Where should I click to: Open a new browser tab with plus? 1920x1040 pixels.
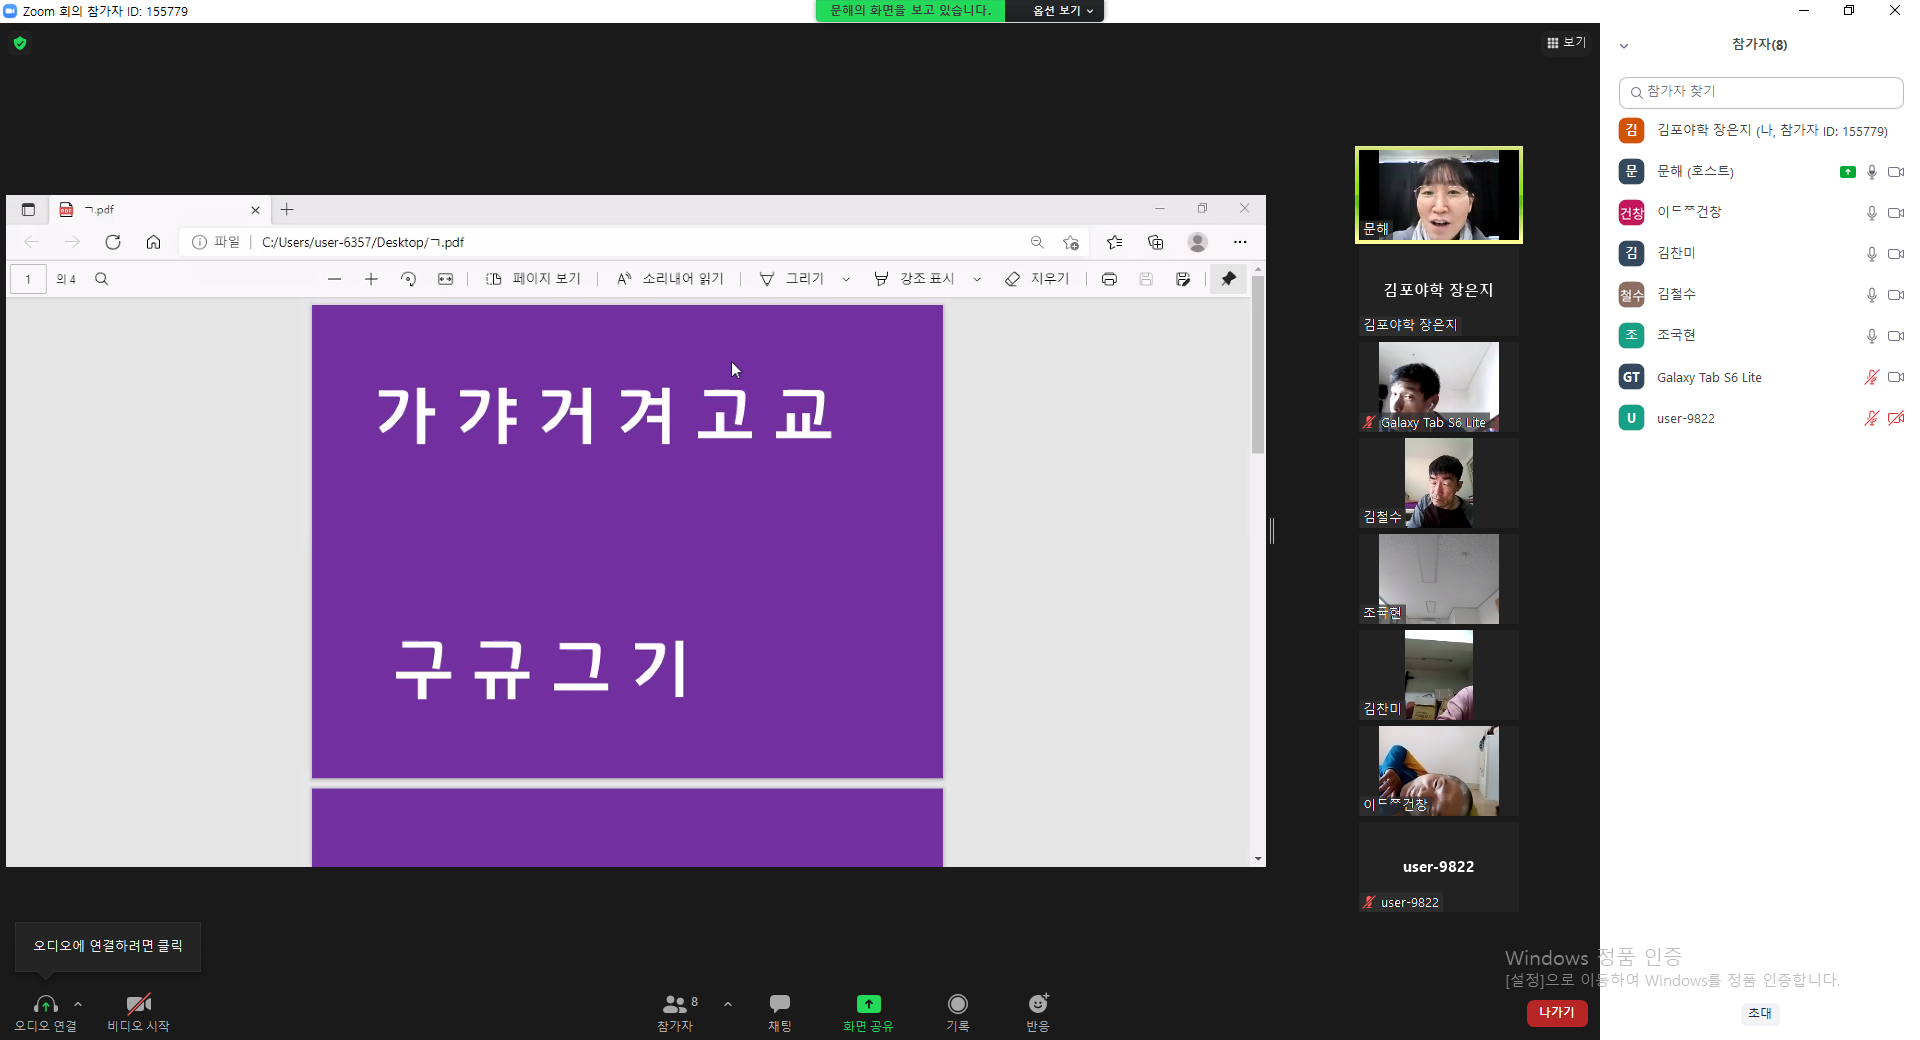287,209
